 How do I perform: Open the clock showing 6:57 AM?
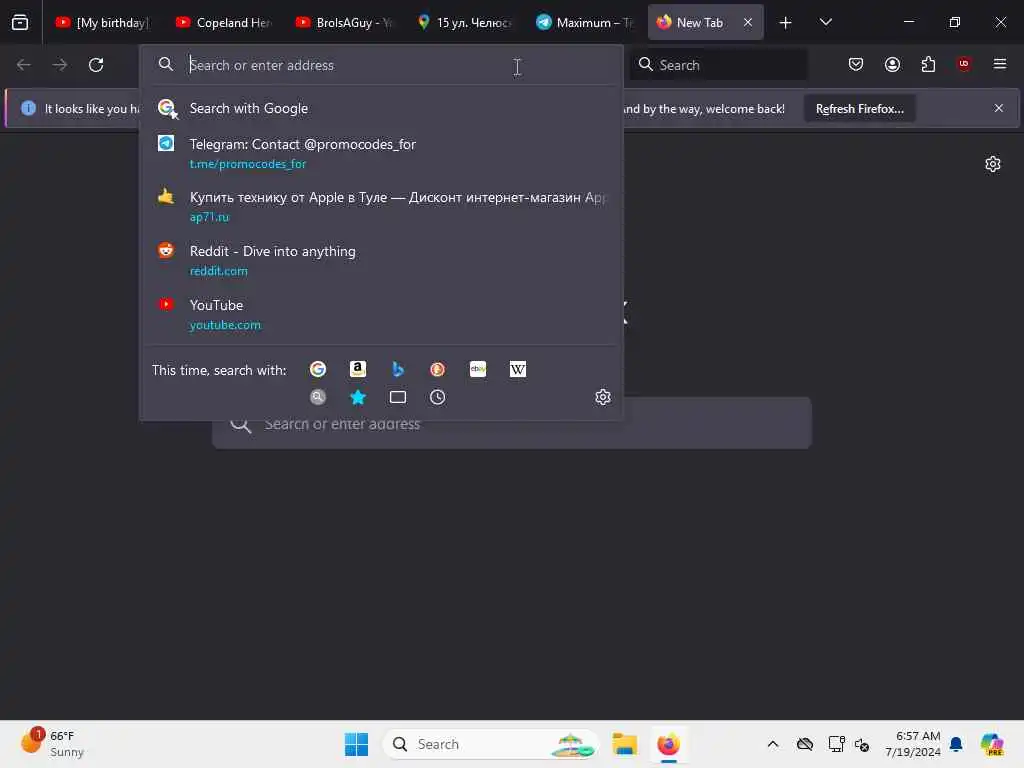point(913,744)
